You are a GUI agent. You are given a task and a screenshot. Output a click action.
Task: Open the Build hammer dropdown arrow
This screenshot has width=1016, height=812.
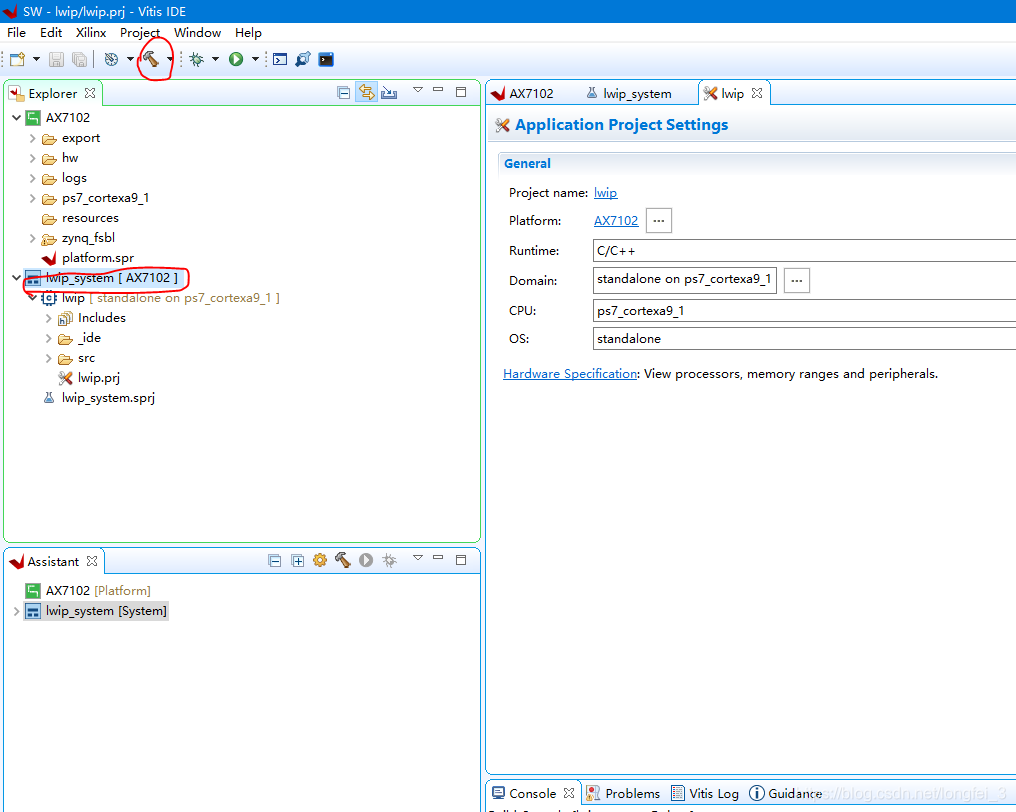[170, 60]
